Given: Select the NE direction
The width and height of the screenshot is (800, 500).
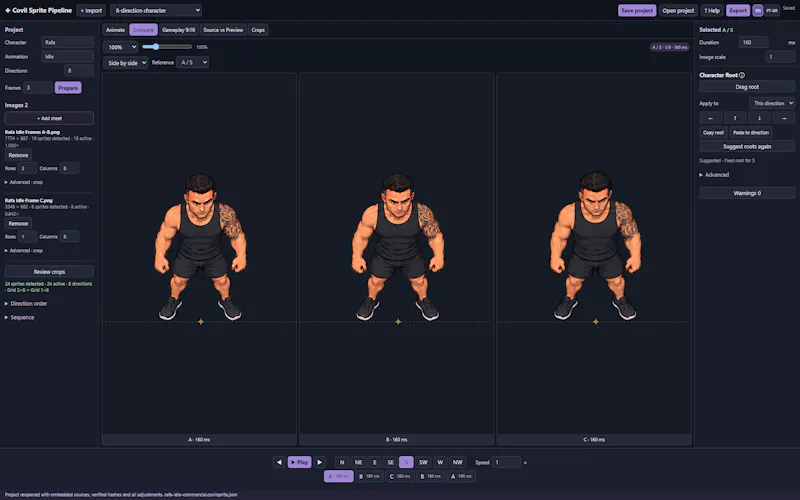Looking at the screenshot, I should pos(358,462).
